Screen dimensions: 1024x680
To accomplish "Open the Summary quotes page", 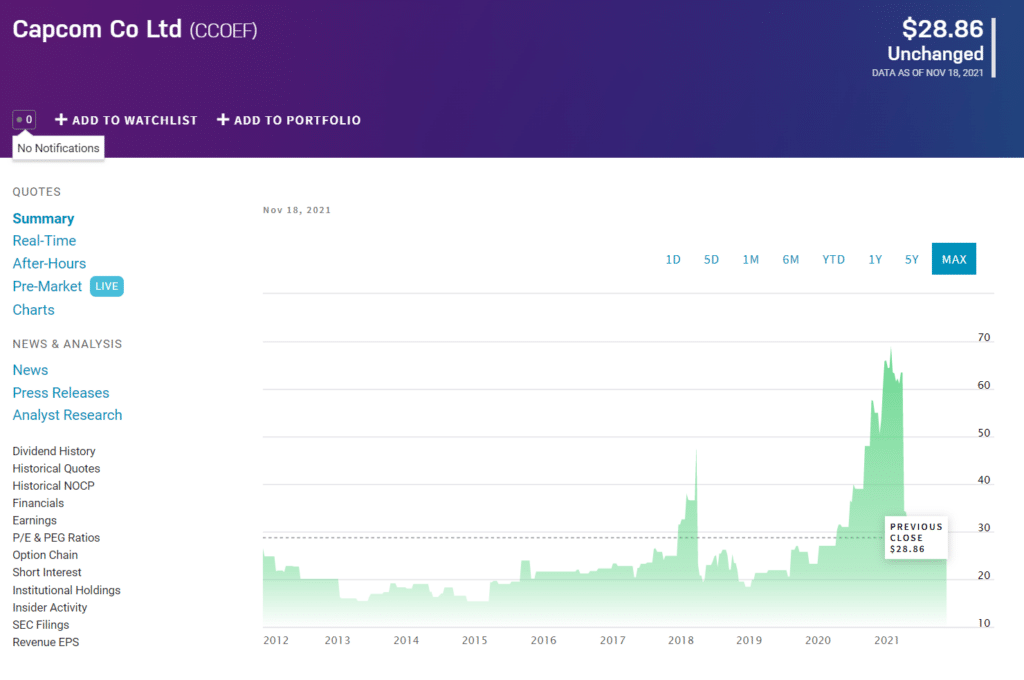I will (x=43, y=218).
